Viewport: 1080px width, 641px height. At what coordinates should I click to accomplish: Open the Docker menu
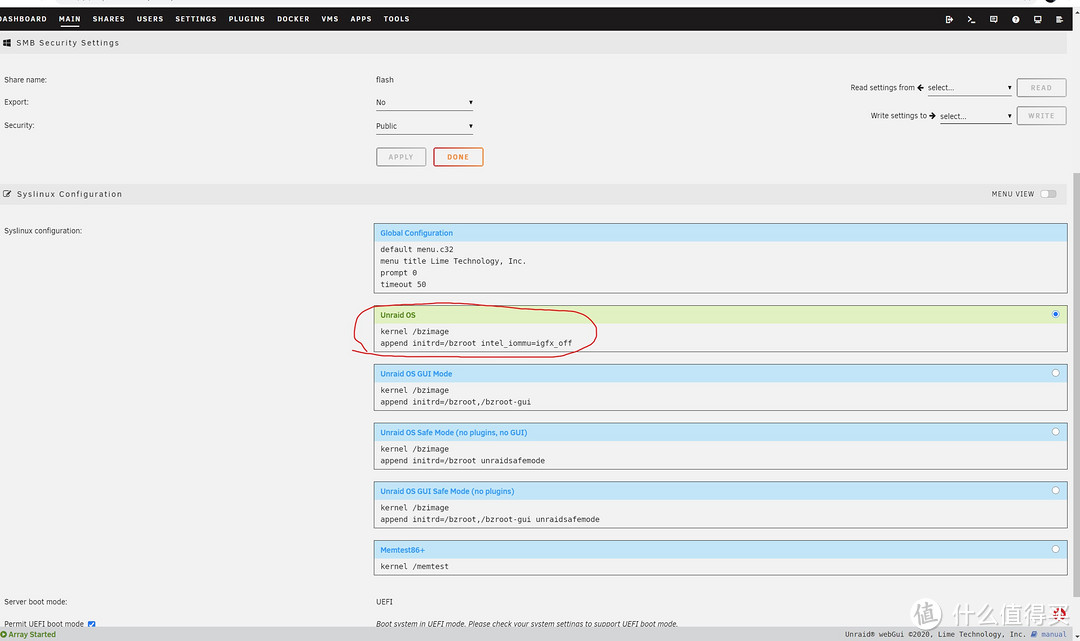click(x=293, y=19)
